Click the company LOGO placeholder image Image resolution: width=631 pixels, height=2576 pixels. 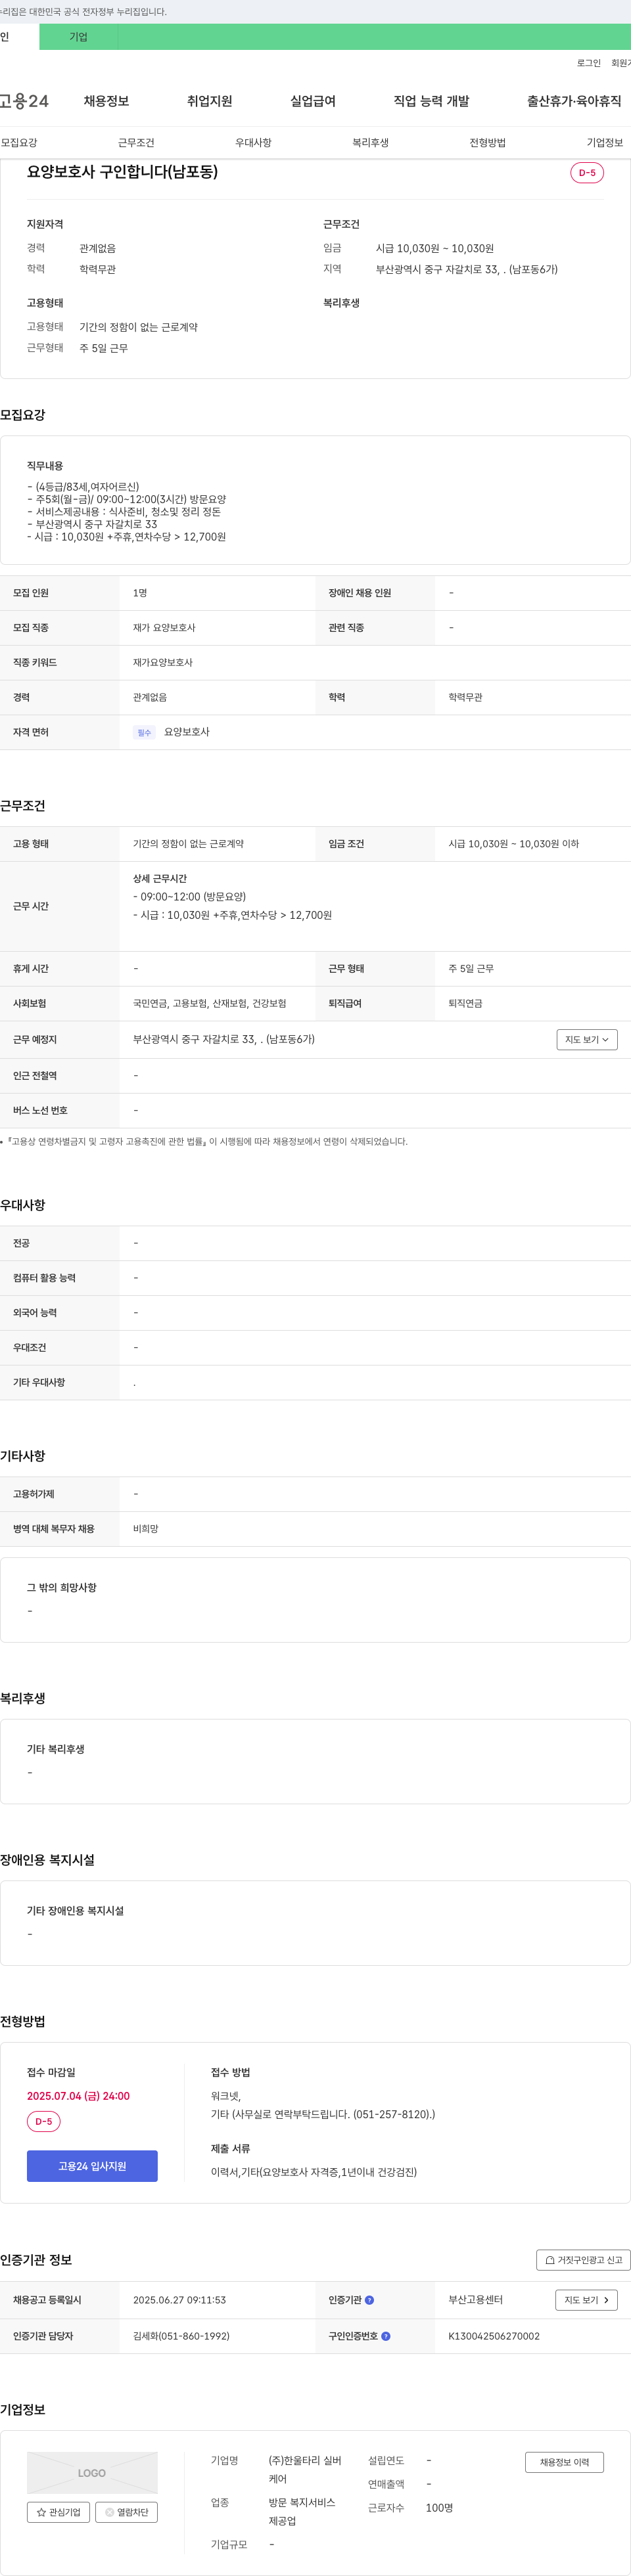coord(92,2472)
